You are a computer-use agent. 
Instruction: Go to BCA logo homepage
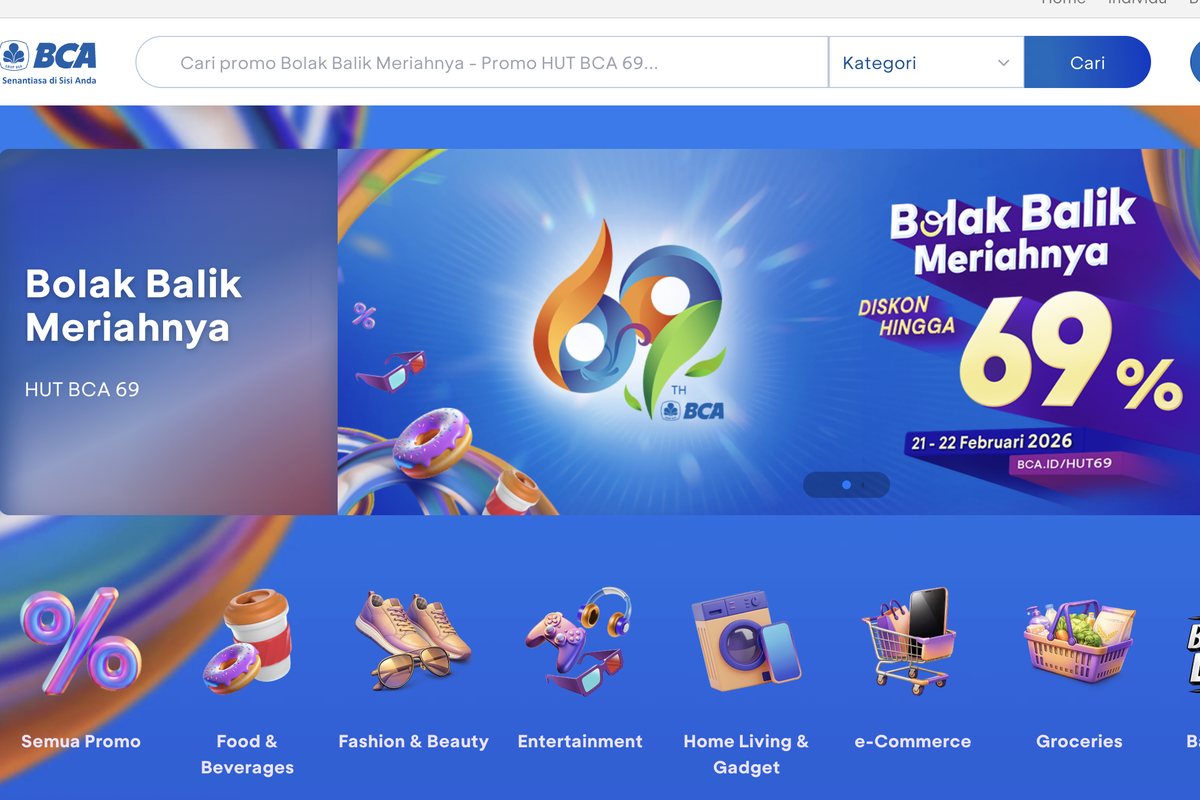(x=50, y=62)
